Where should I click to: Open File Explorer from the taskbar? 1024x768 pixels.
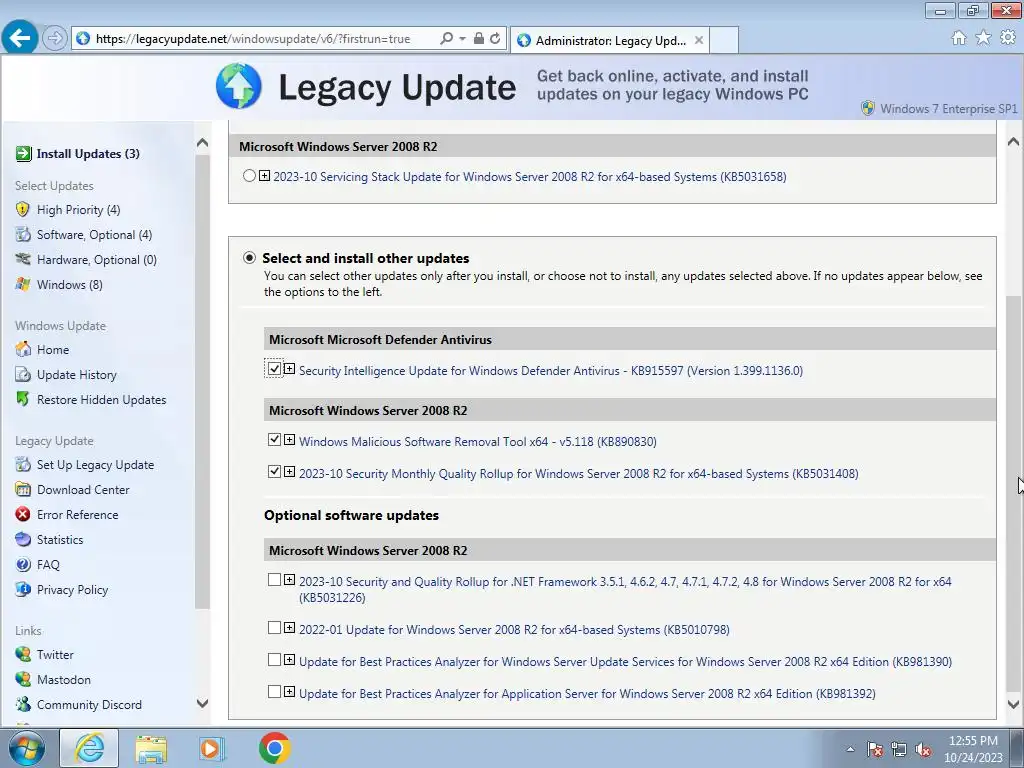pyautogui.click(x=151, y=748)
